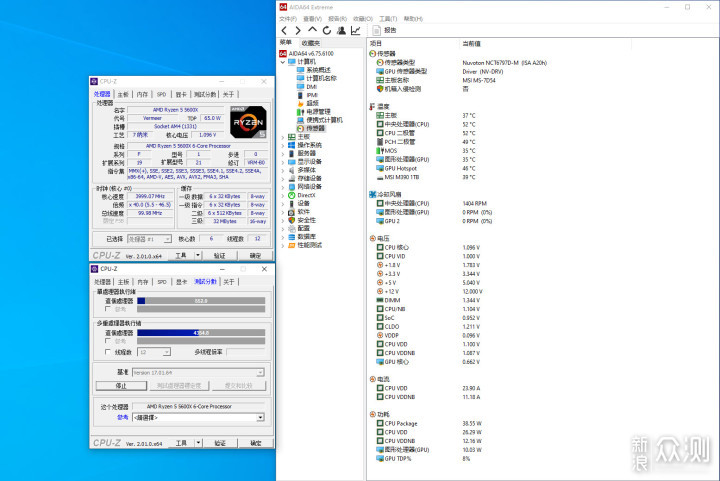Refresh the AIDA64 sensor page
Screen dimensions: 720x481
coord(326,30)
